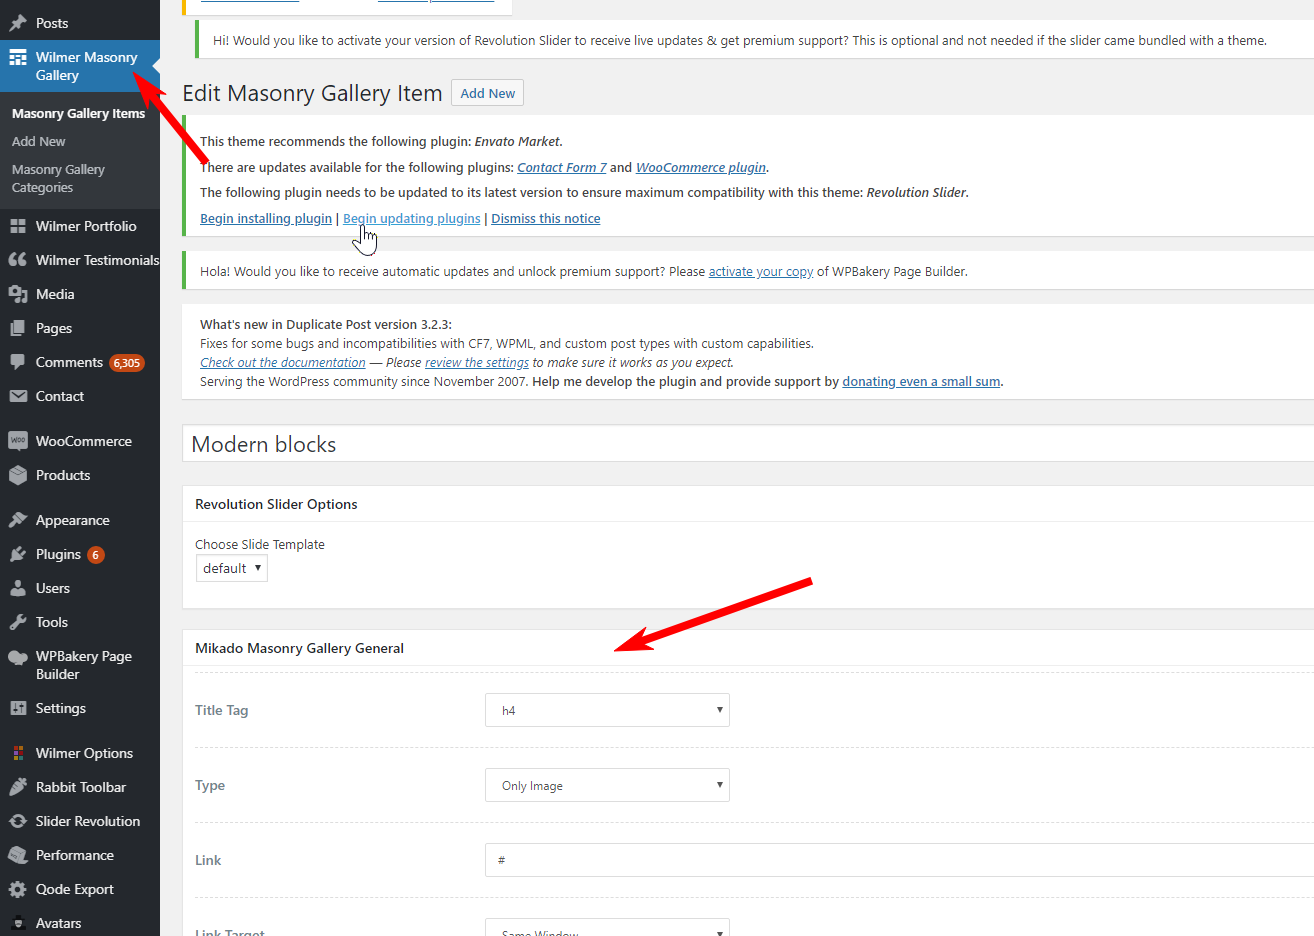The height and width of the screenshot is (936, 1314).
Task: Click Mikado Masonry Gallery General panel header
Action: click(x=748, y=648)
